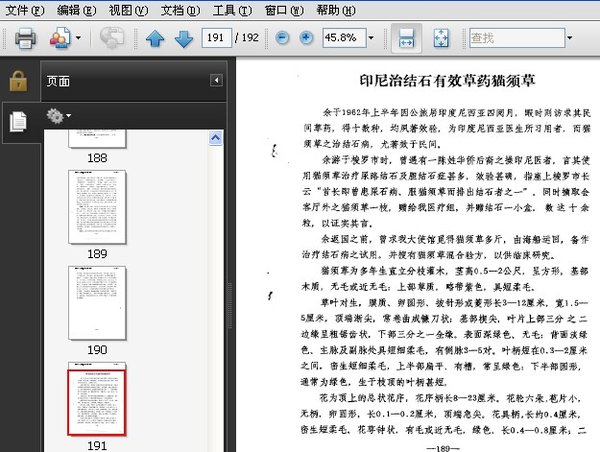This screenshot has height=452, width=600.
Task: Select page 190 thumbnail
Action: tap(97, 303)
